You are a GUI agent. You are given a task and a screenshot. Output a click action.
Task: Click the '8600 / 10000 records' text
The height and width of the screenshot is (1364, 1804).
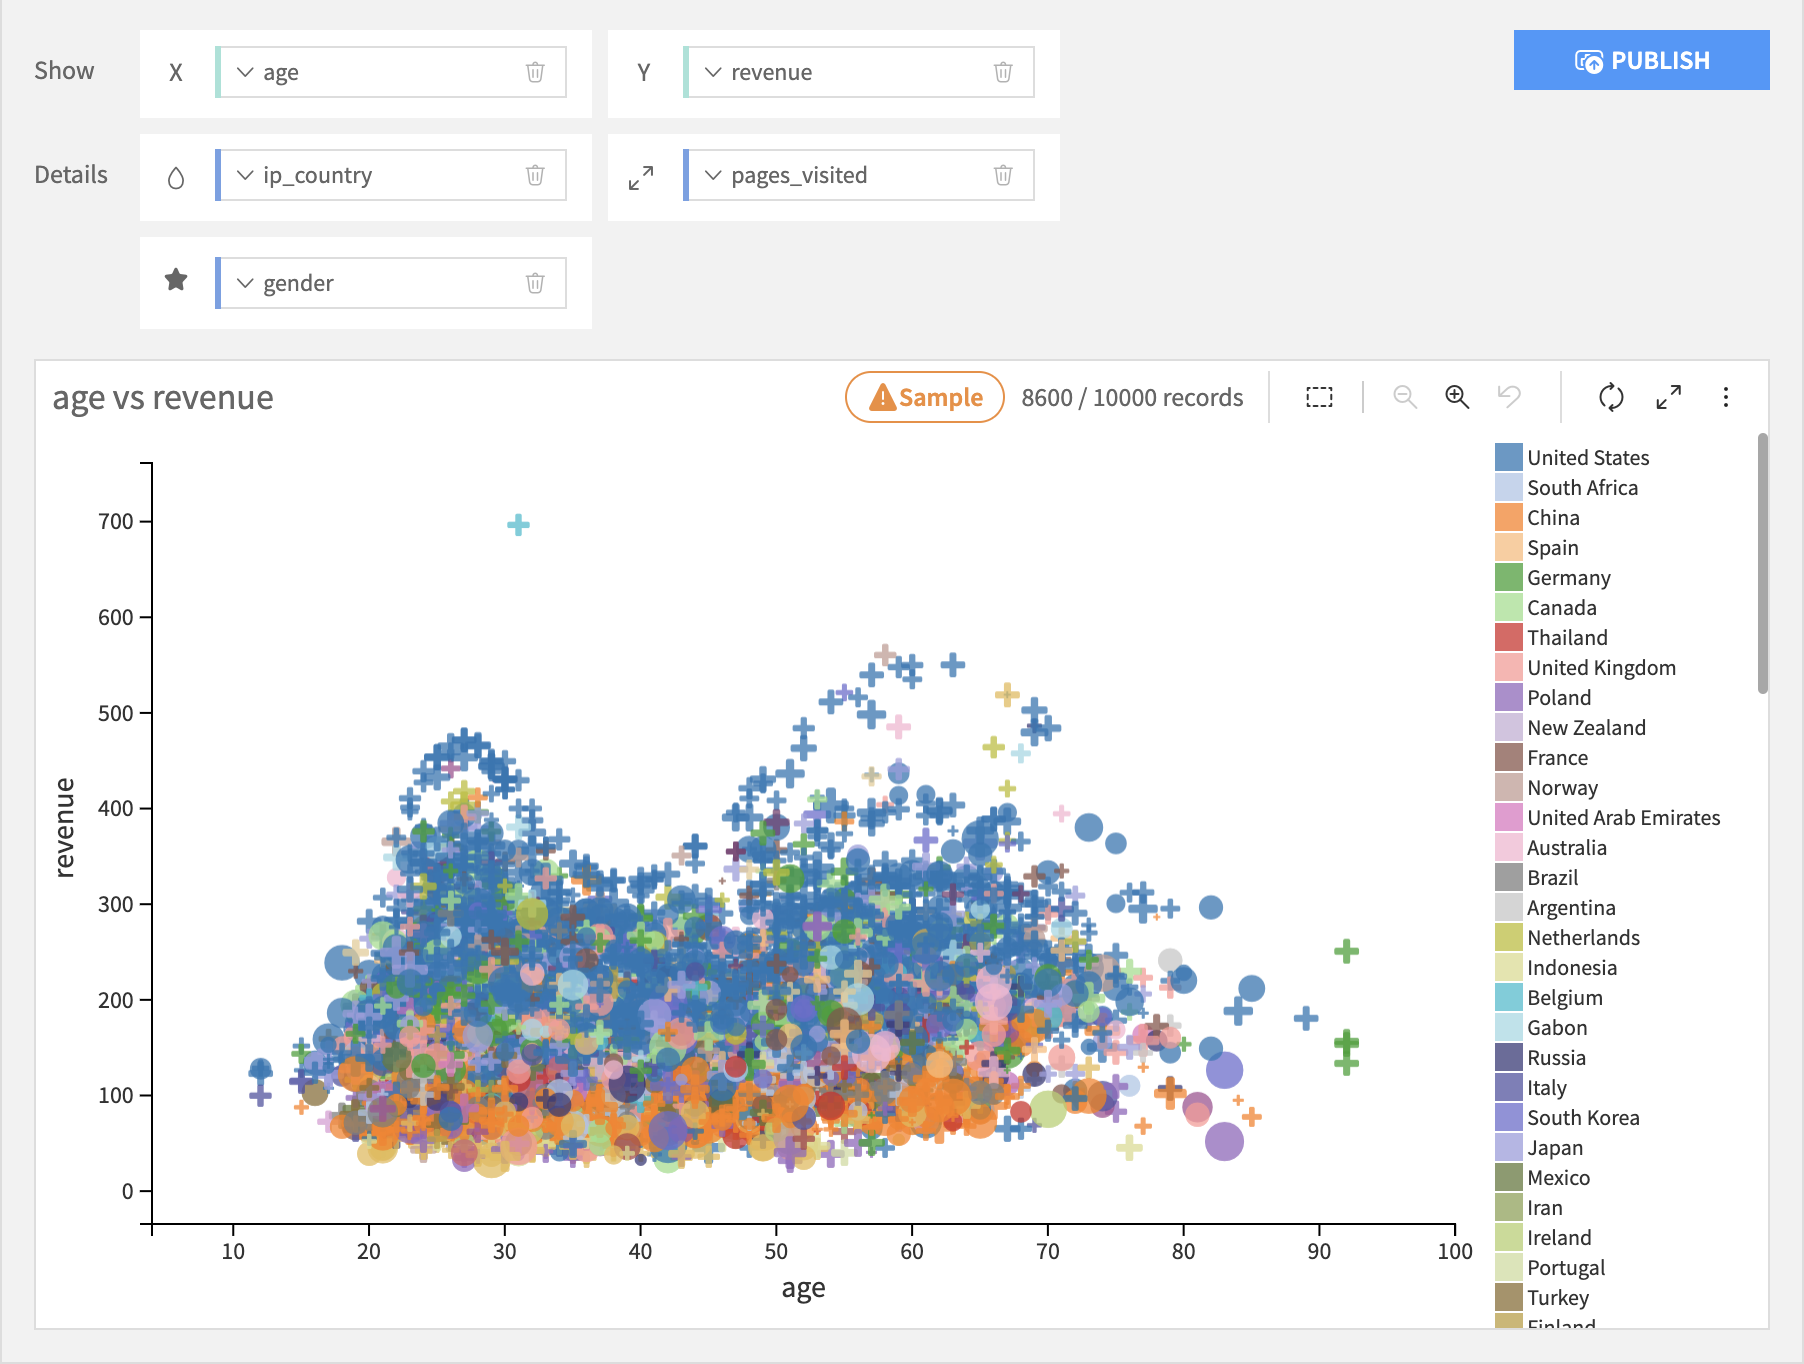click(1132, 397)
